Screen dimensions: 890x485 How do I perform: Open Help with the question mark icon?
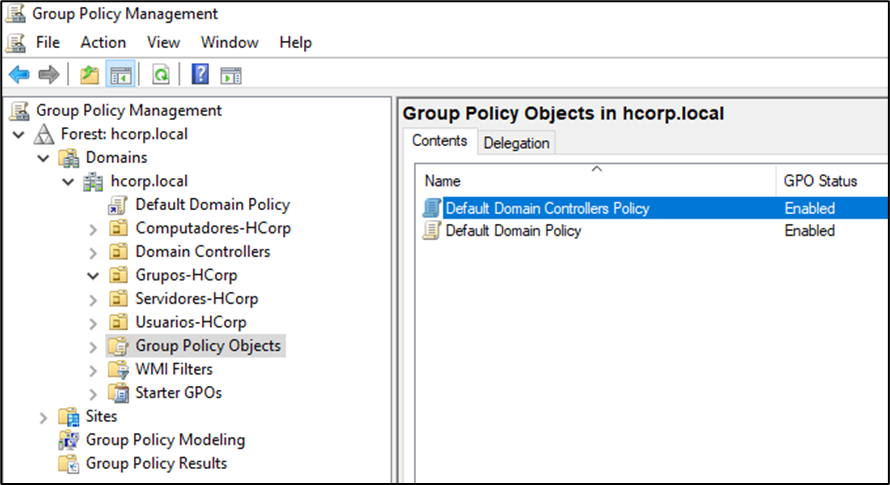(x=200, y=75)
